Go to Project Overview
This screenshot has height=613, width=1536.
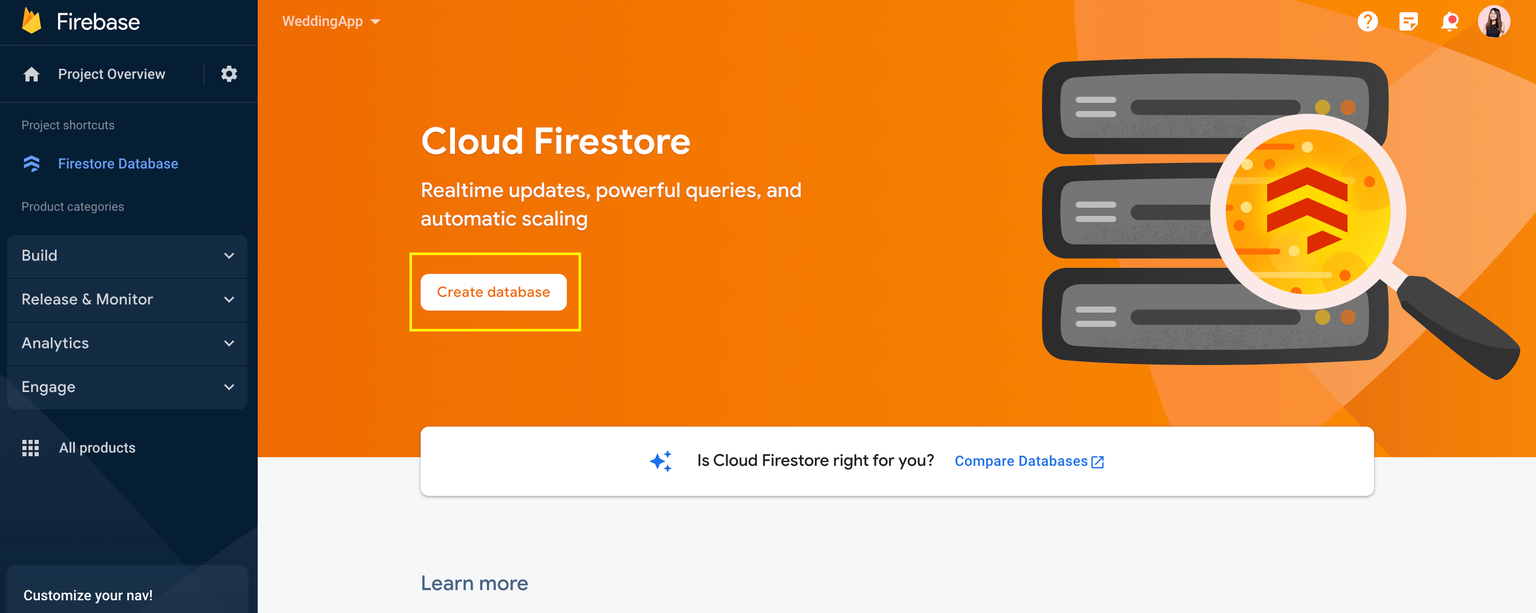[x=112, y=74]
